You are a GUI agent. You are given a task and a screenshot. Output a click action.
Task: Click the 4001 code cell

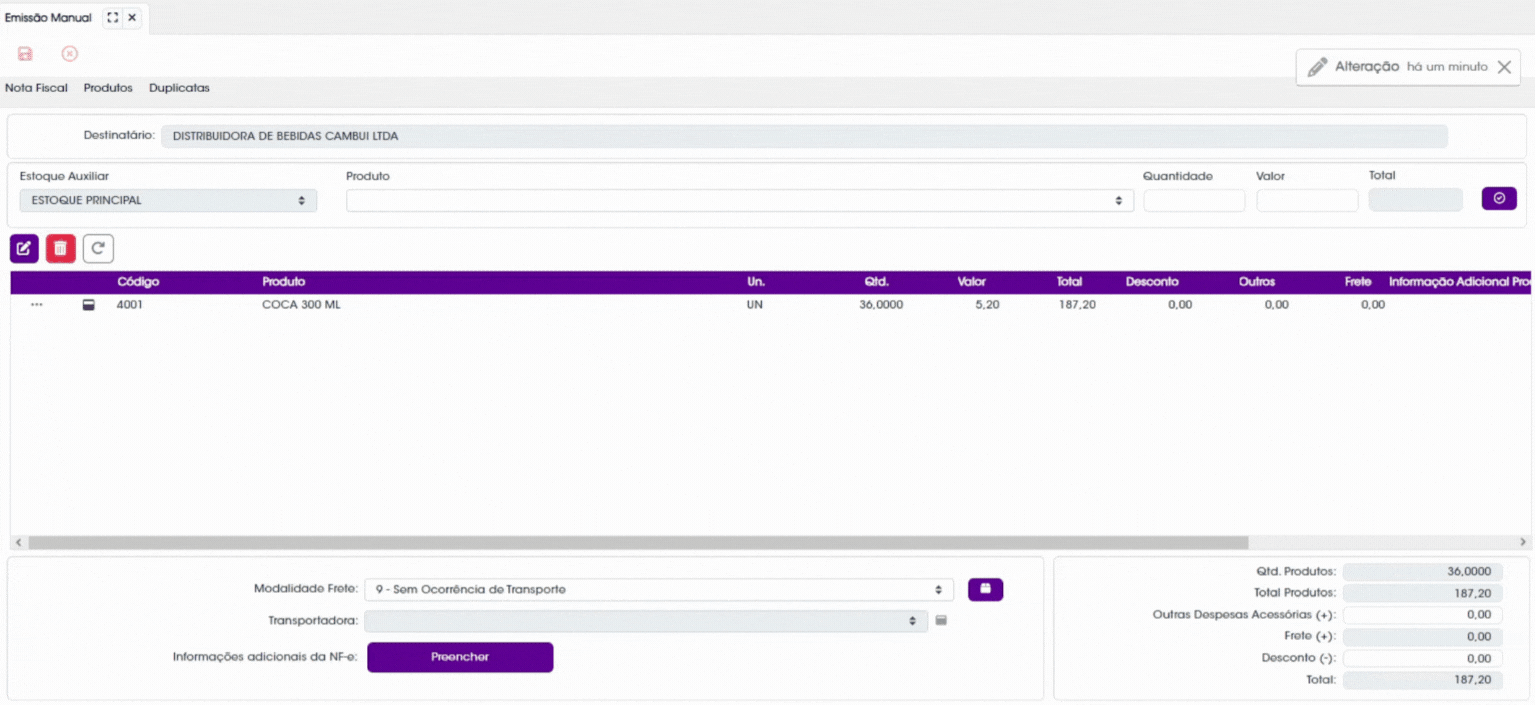click(130, 305)
